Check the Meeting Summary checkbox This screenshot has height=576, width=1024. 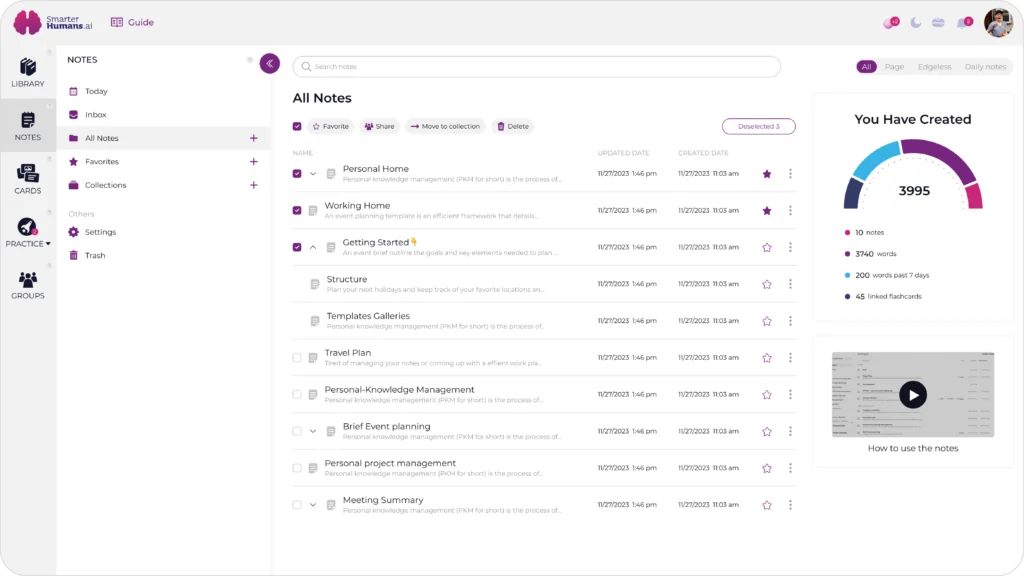[297, 505]
